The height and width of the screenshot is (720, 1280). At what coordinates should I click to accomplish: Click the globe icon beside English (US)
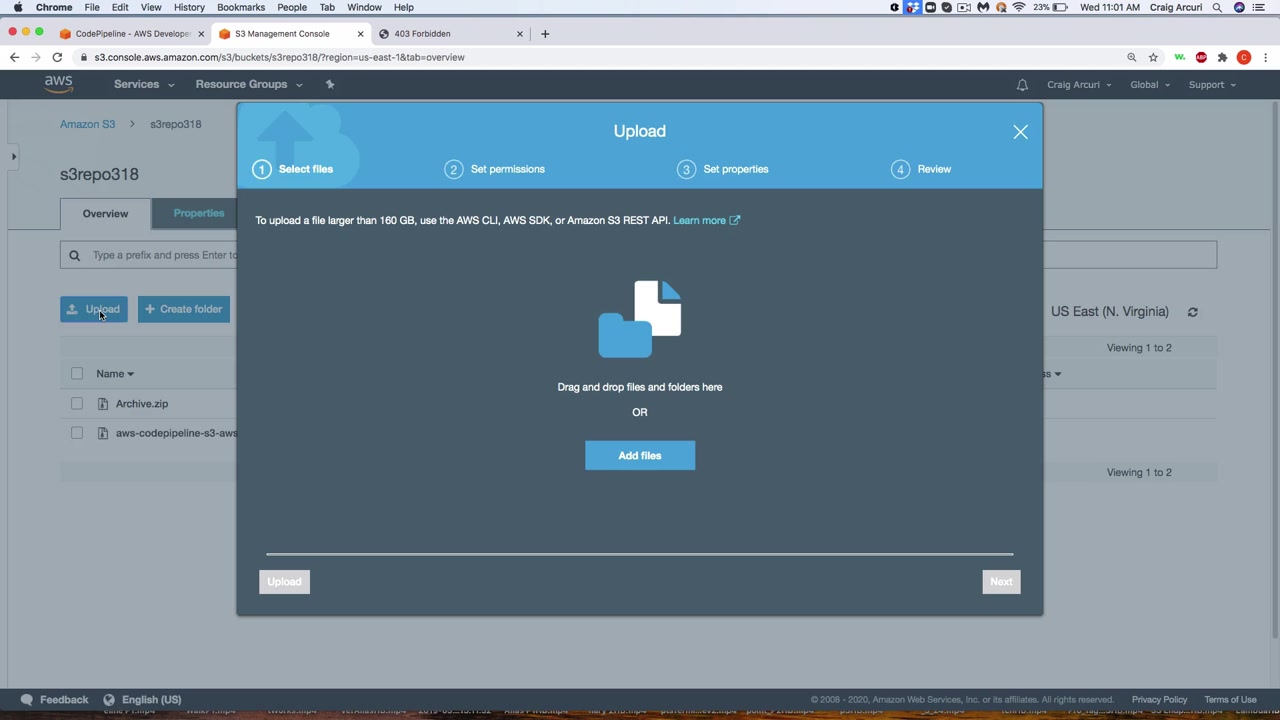tap(109, 700)
